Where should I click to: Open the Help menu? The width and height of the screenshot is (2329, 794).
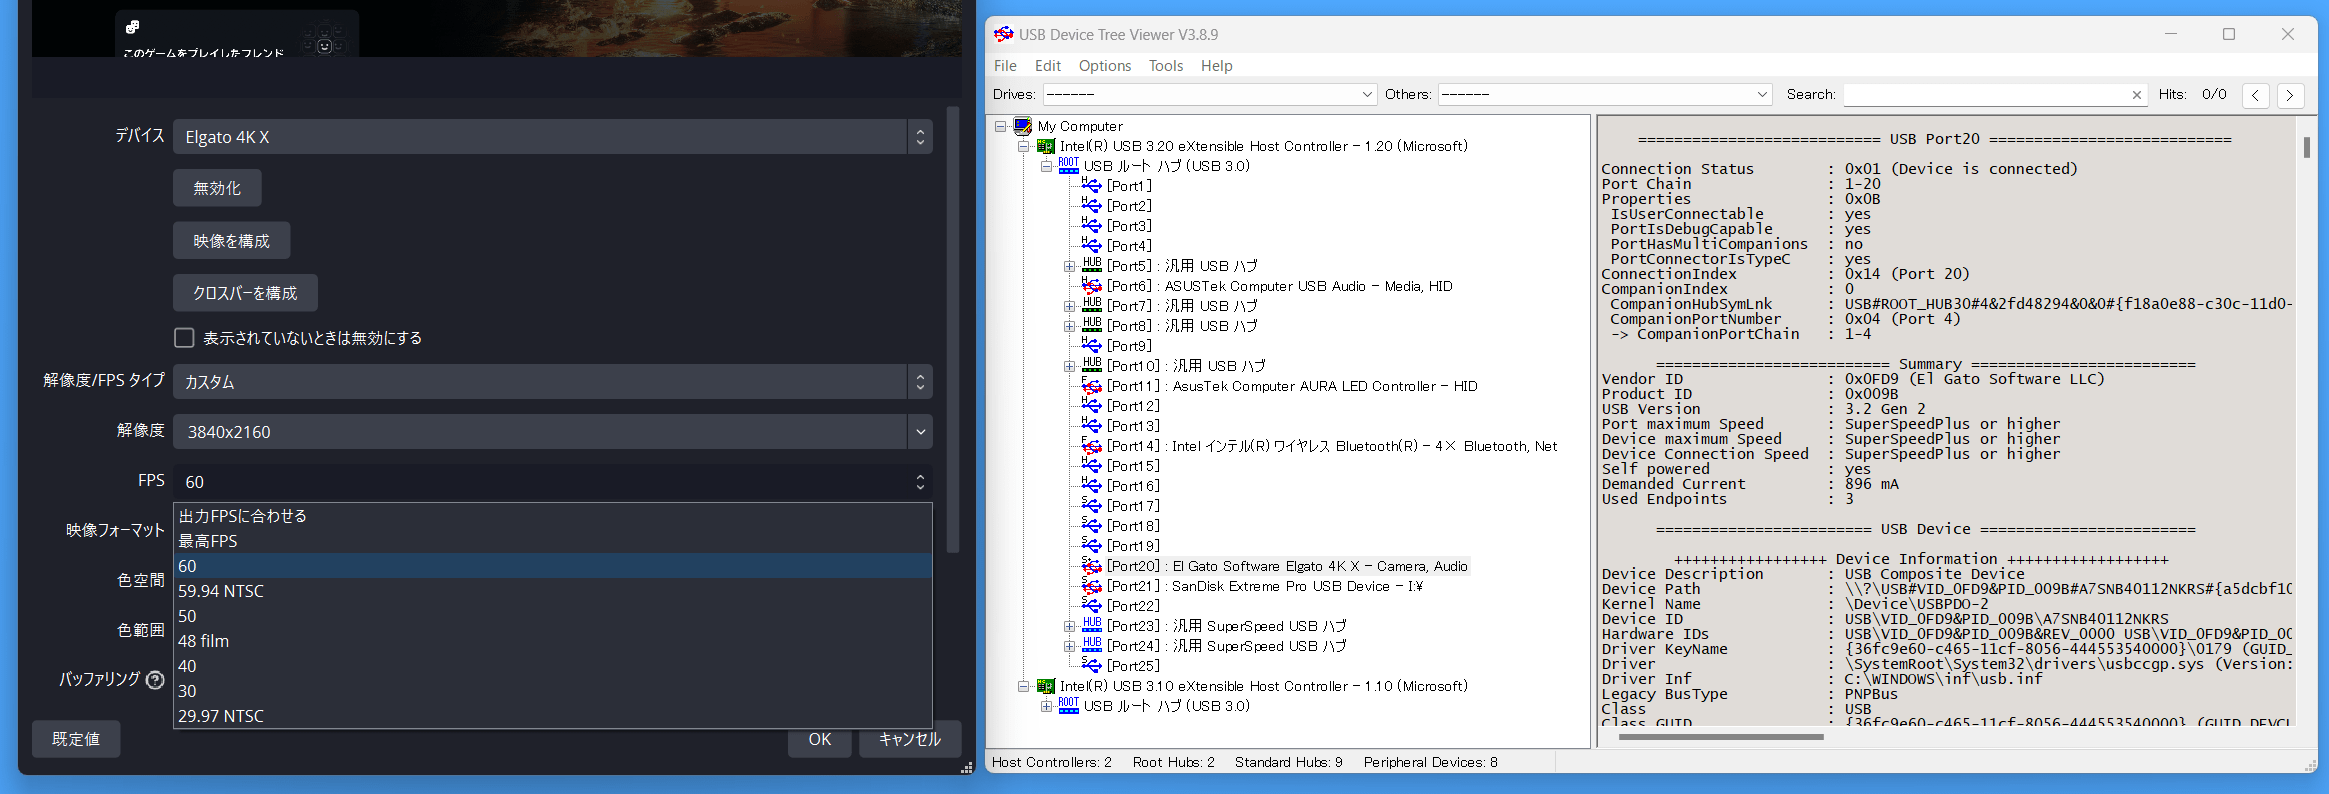click(x=1216, y=66)
